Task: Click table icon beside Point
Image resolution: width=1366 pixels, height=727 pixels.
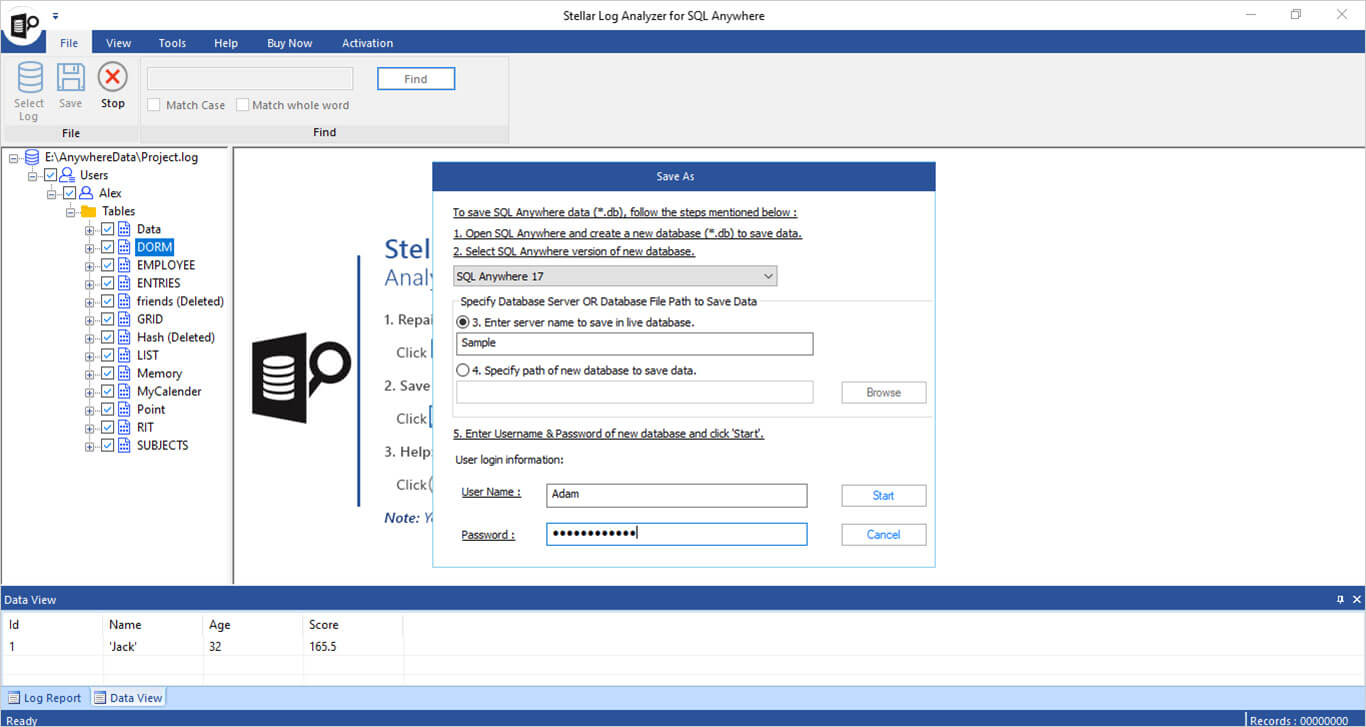Action: click(124, 409)
